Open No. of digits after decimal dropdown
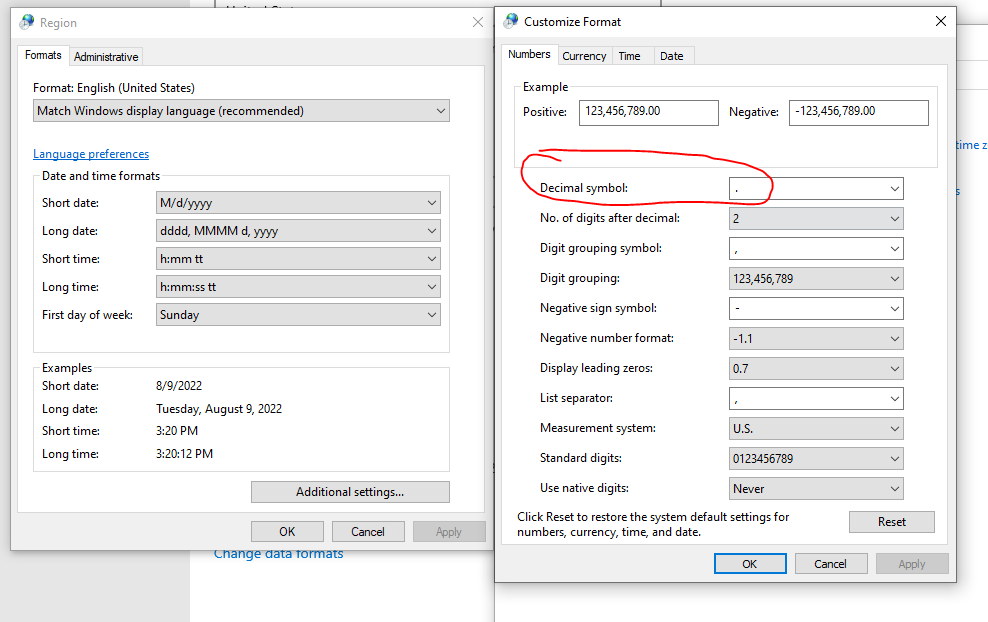This screenshot has height=622, width=988. pos(816,219)
